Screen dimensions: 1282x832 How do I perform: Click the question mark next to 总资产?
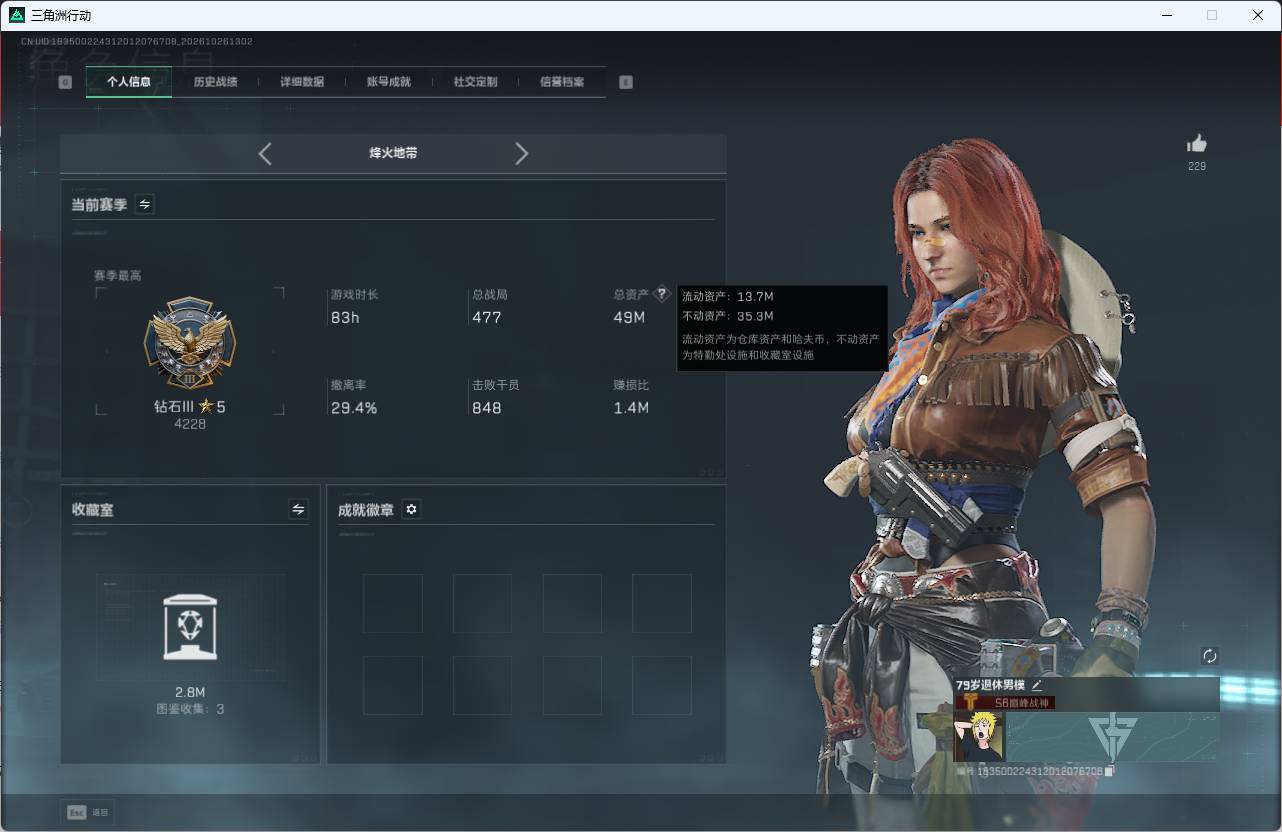click(661, 295)
